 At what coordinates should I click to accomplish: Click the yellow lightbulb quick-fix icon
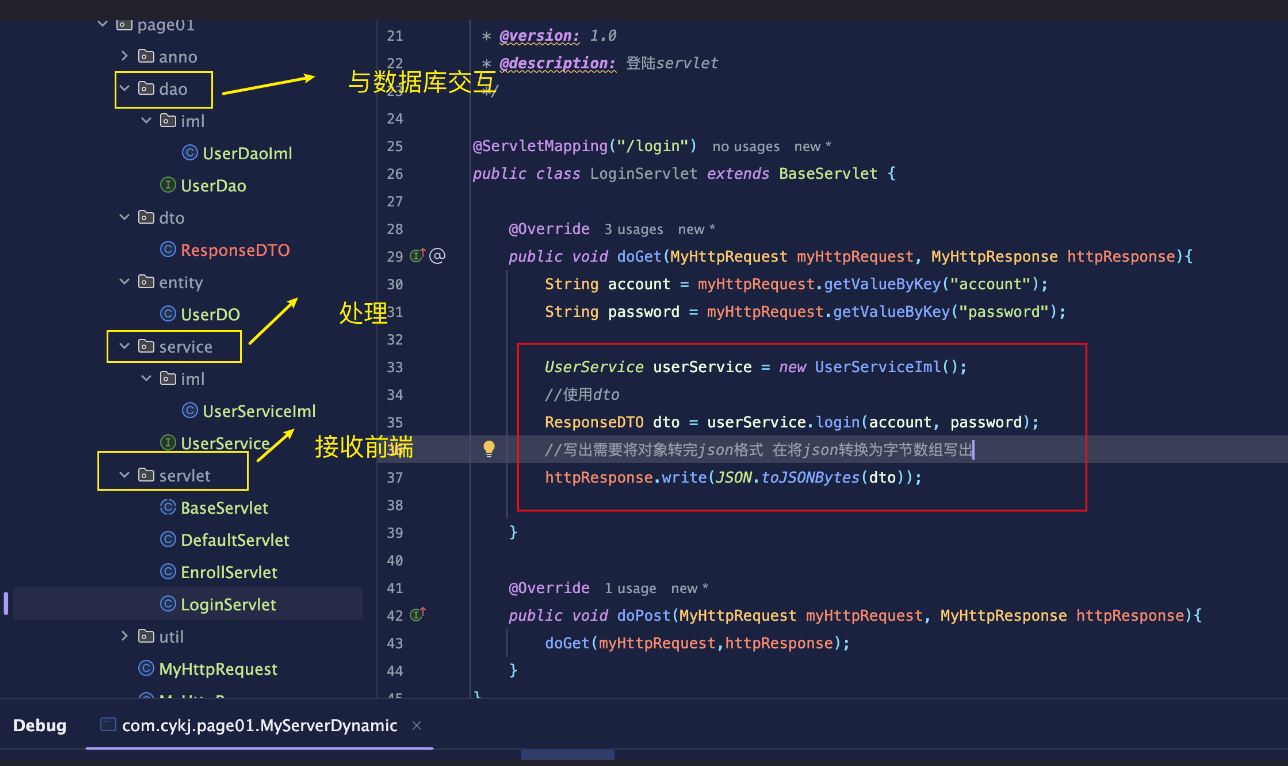[489, 449]
